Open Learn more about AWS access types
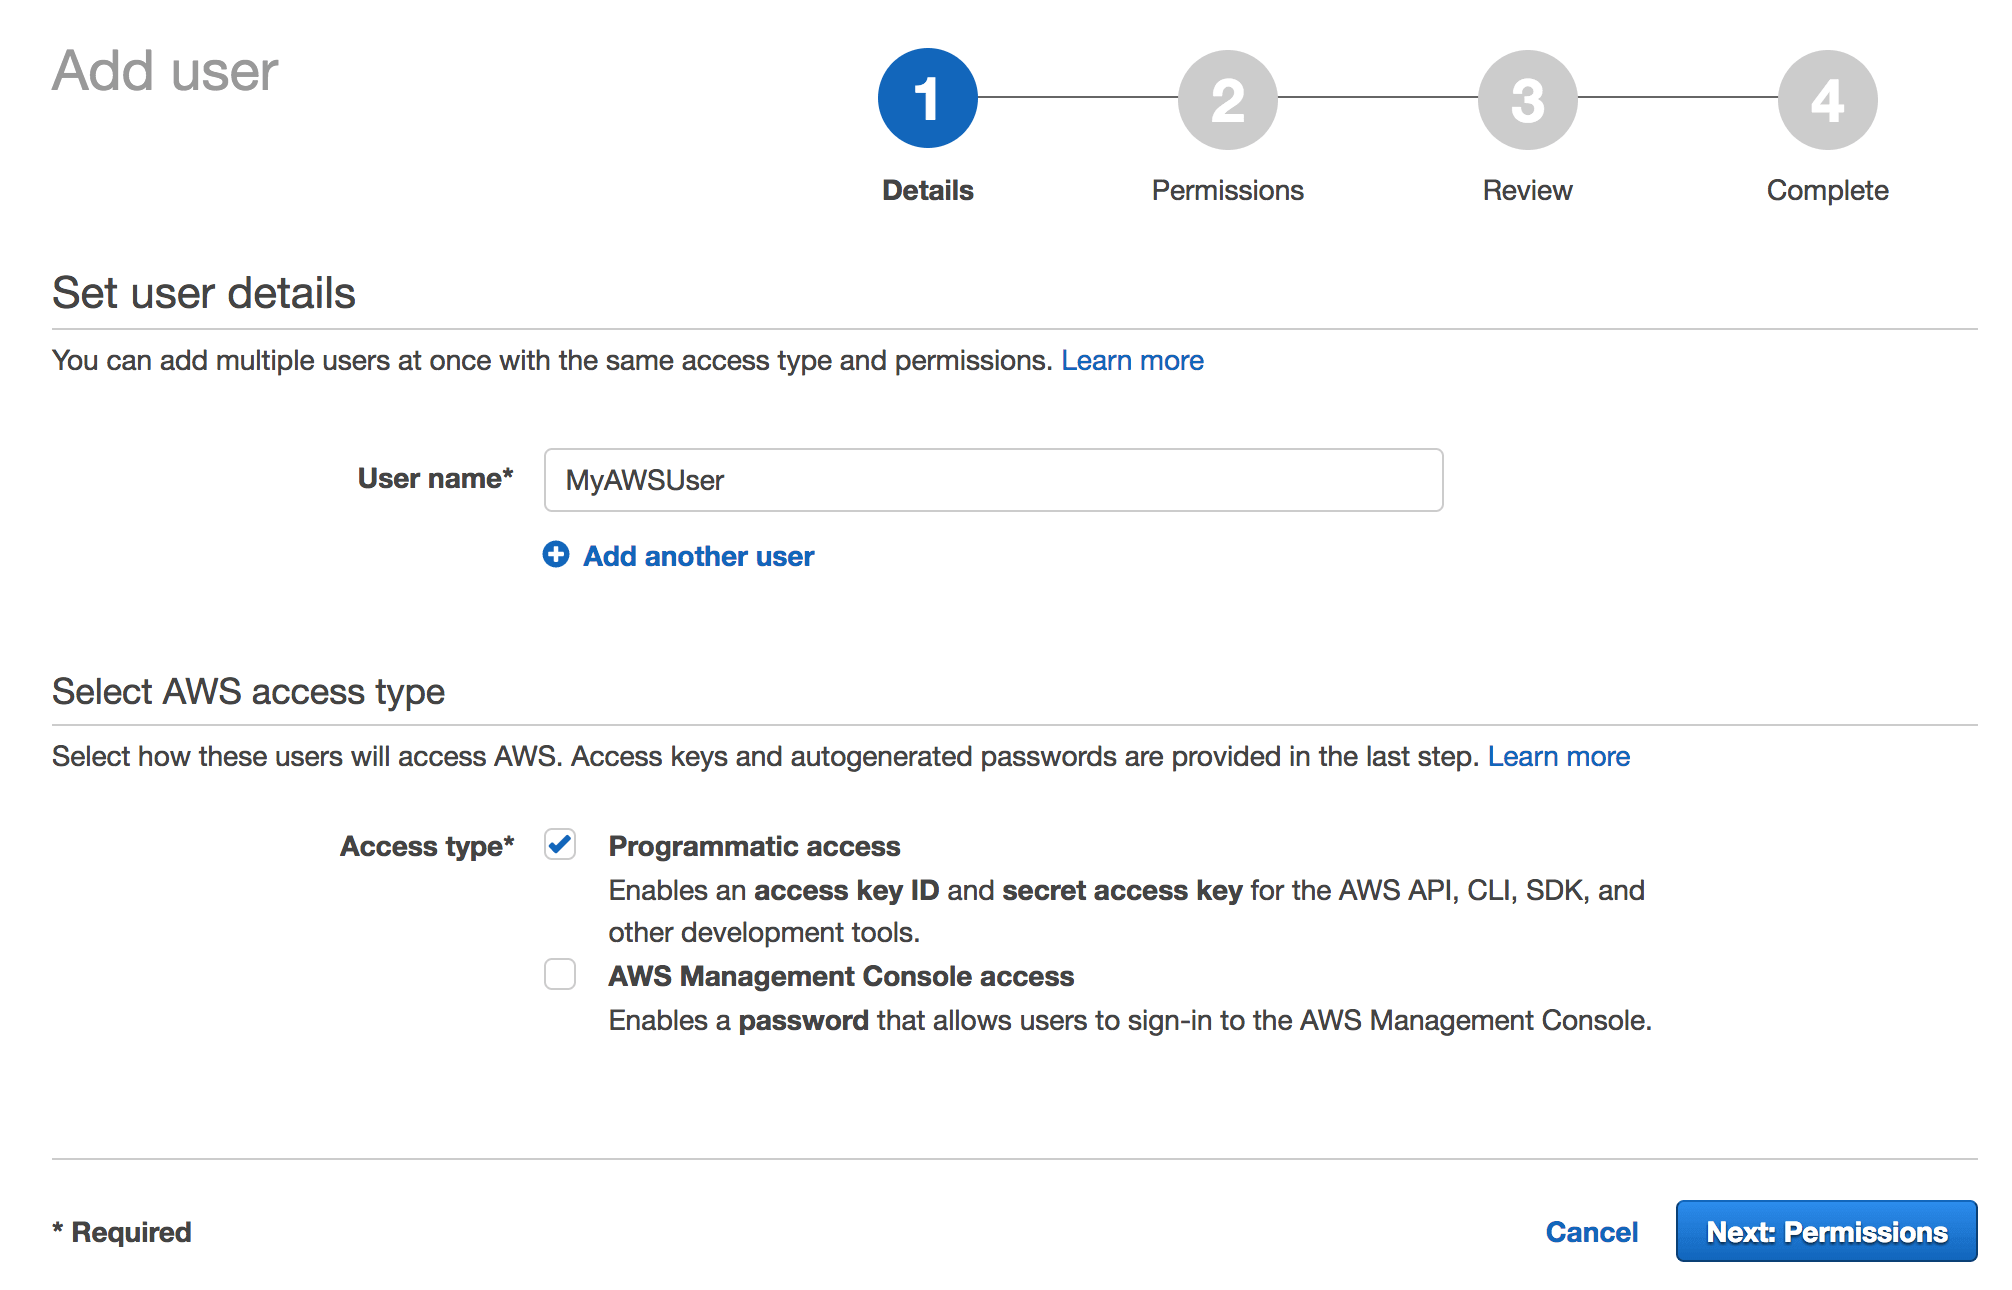Screen dimensions: 2012x1290 tap(1559, 756)
